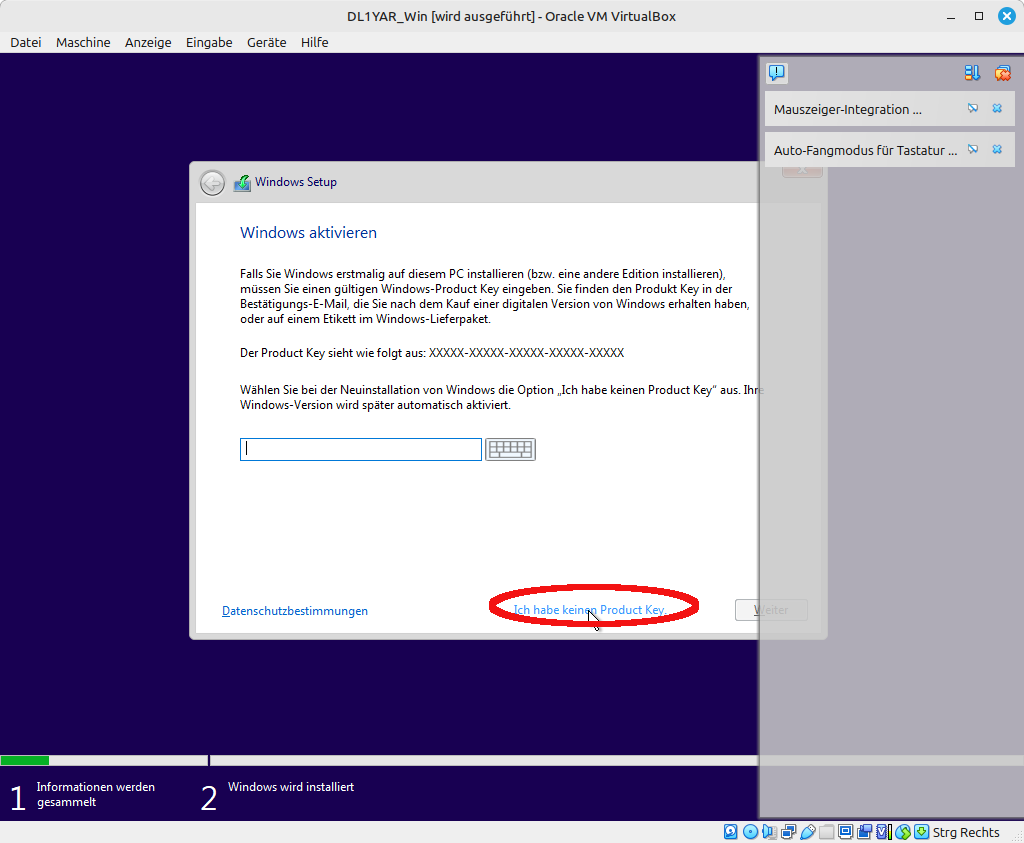The width and height of the screenshot is (1024, 843).
Task: Click the USB device status bar icon
Action: click(807, 832)
